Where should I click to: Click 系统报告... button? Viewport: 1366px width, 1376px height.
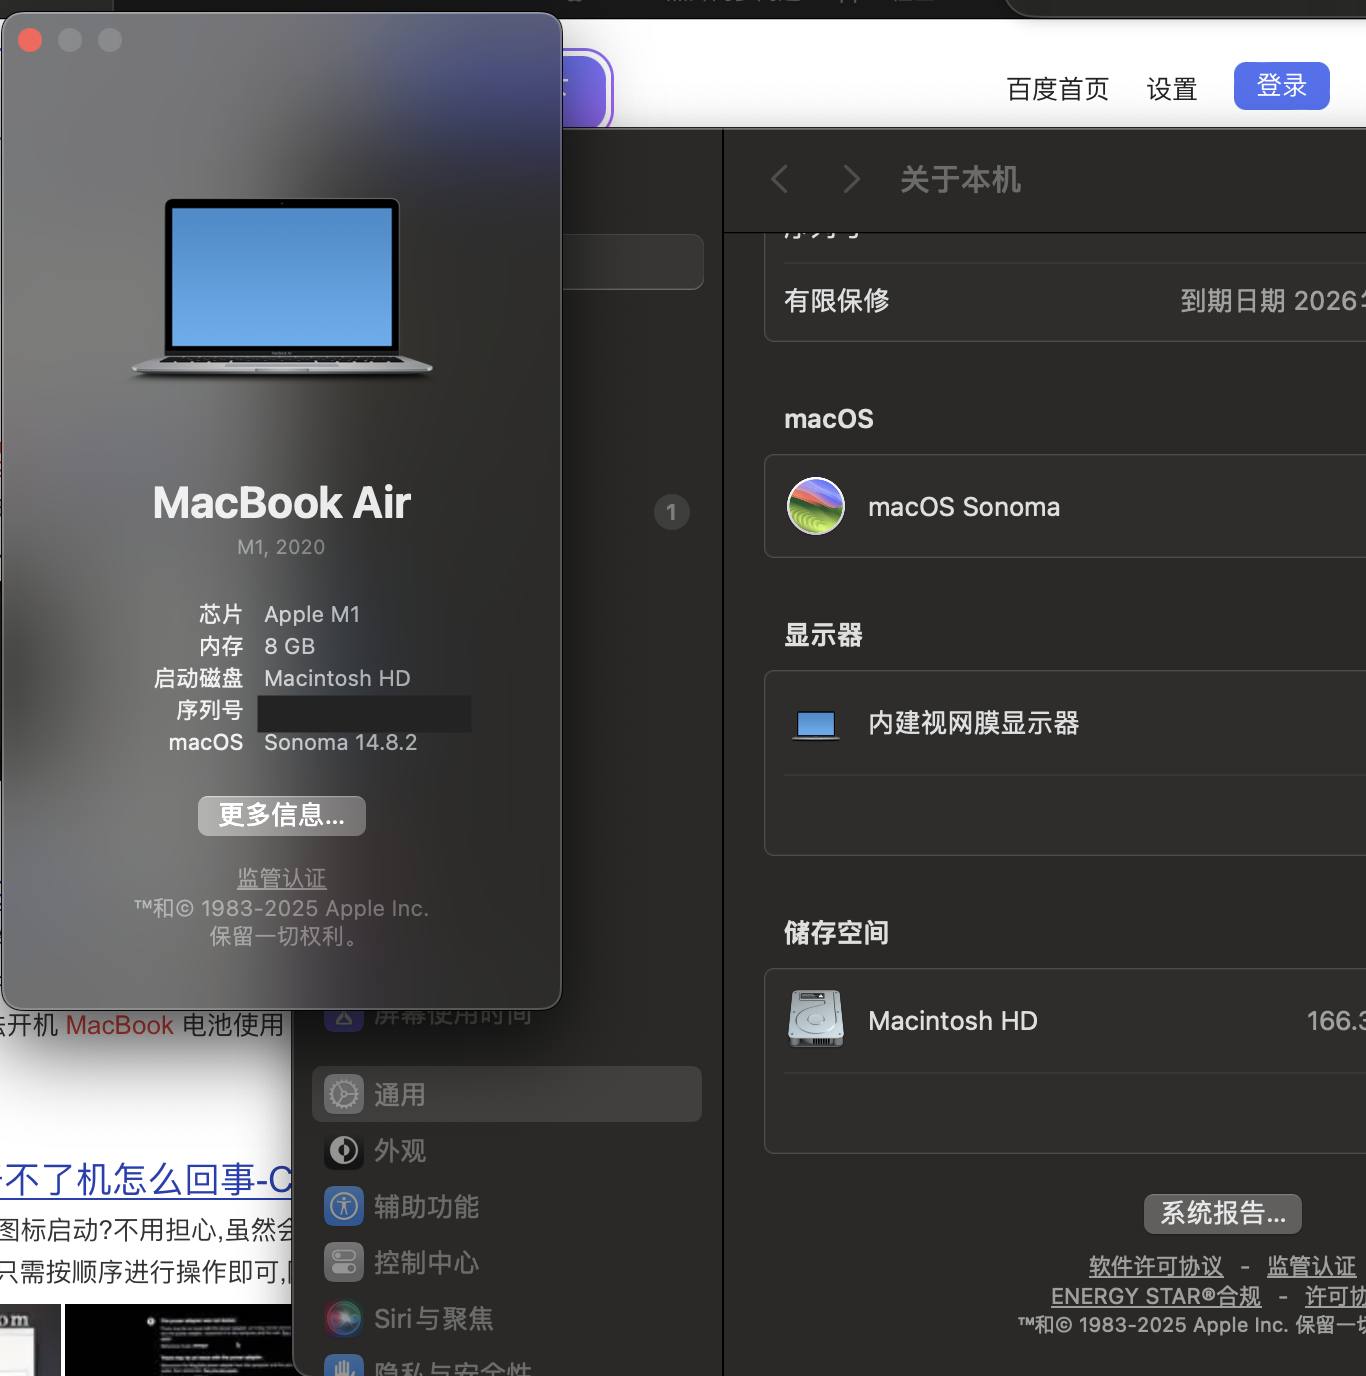1222,1214
